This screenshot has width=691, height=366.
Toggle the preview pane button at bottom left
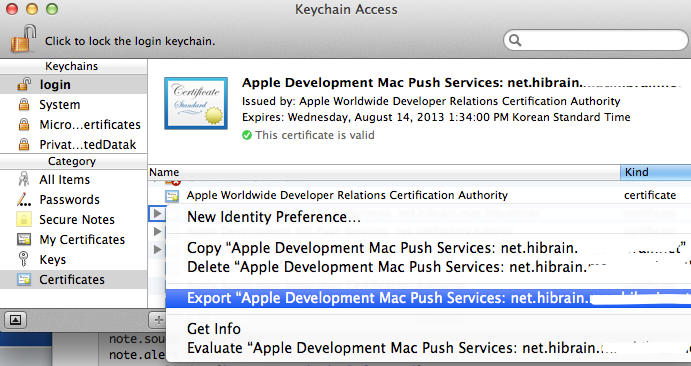click(x=15, y=320)
